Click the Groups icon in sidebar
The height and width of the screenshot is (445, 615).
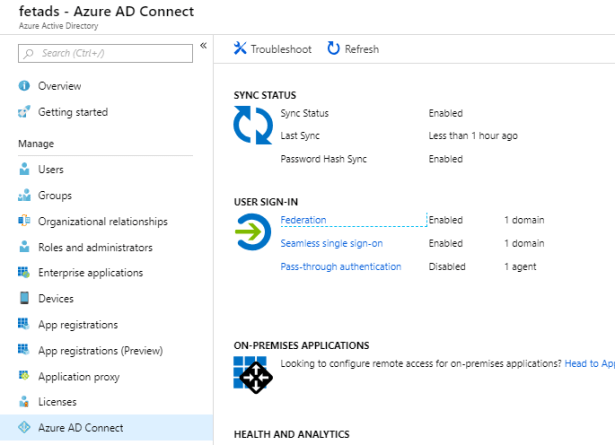coord(25,196)
